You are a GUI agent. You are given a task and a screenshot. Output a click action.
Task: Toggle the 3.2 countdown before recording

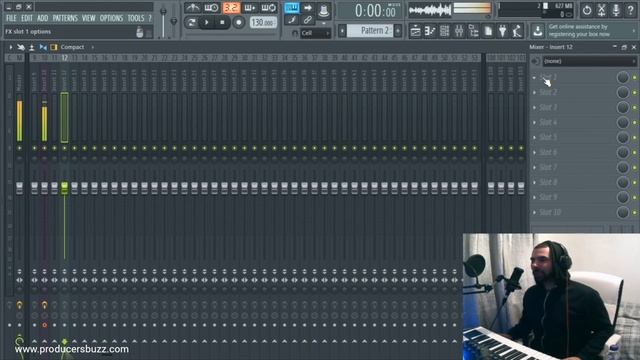tap(231, 8)
